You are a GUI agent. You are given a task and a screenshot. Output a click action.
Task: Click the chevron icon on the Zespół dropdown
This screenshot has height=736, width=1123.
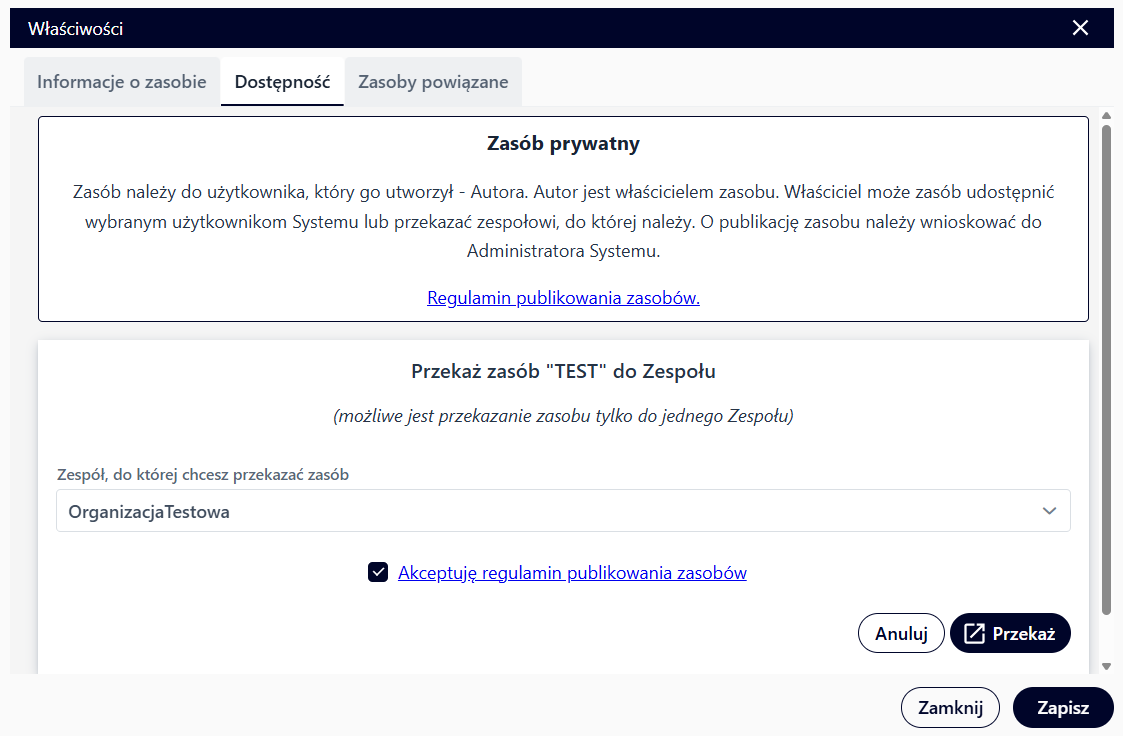coord(1050,510)
